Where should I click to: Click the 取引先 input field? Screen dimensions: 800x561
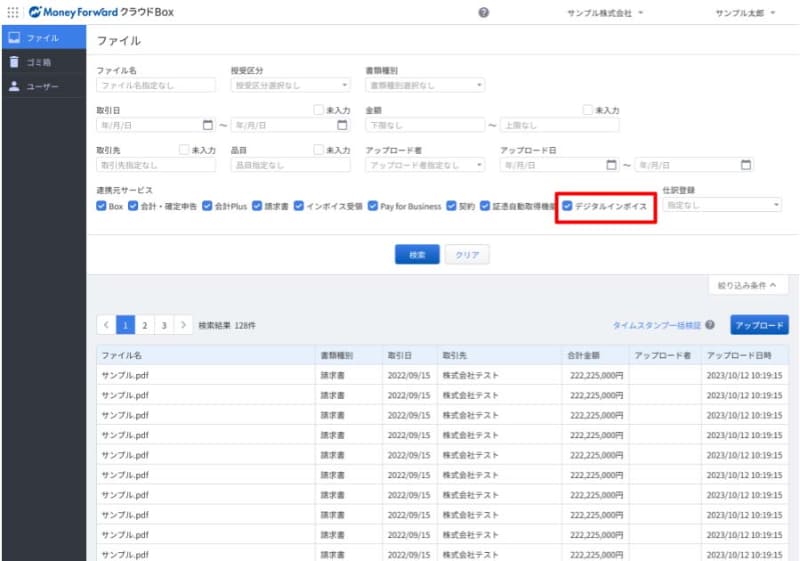(x=156, y=165)
